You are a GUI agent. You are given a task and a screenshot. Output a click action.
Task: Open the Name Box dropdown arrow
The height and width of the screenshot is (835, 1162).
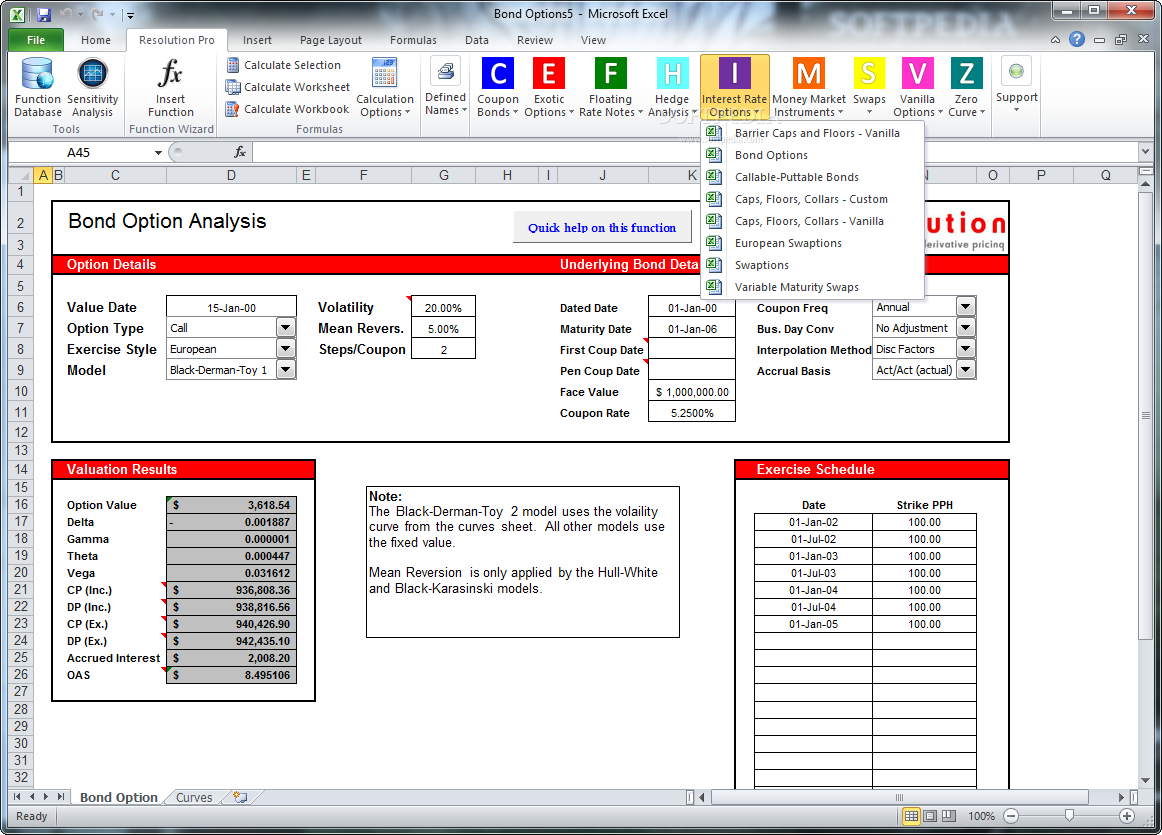(x=158, y=153)
